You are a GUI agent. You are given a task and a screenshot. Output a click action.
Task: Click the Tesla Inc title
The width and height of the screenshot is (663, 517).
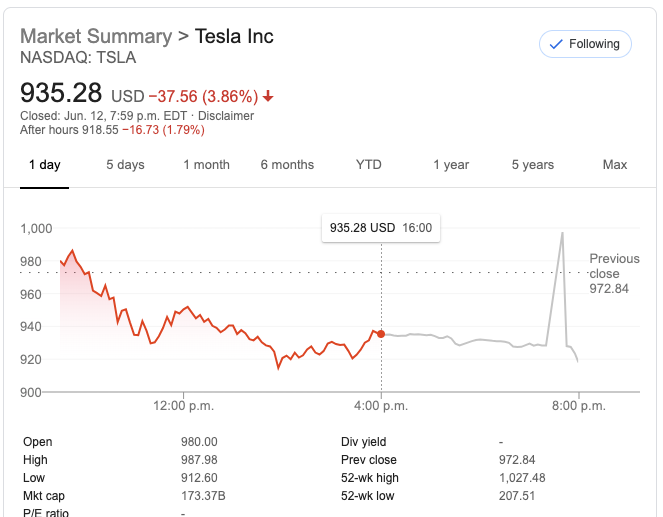234,37
